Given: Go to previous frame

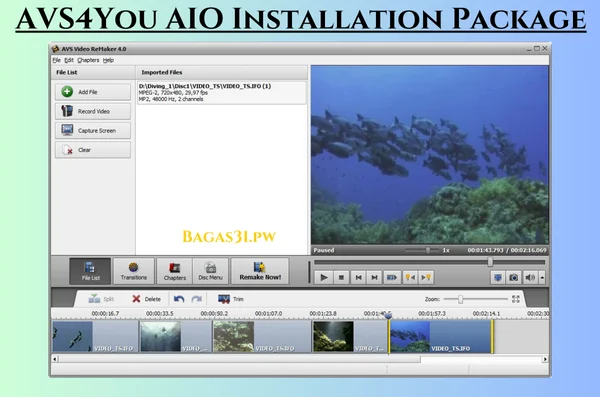Looking at the screenshot, I should click(358, 277).
